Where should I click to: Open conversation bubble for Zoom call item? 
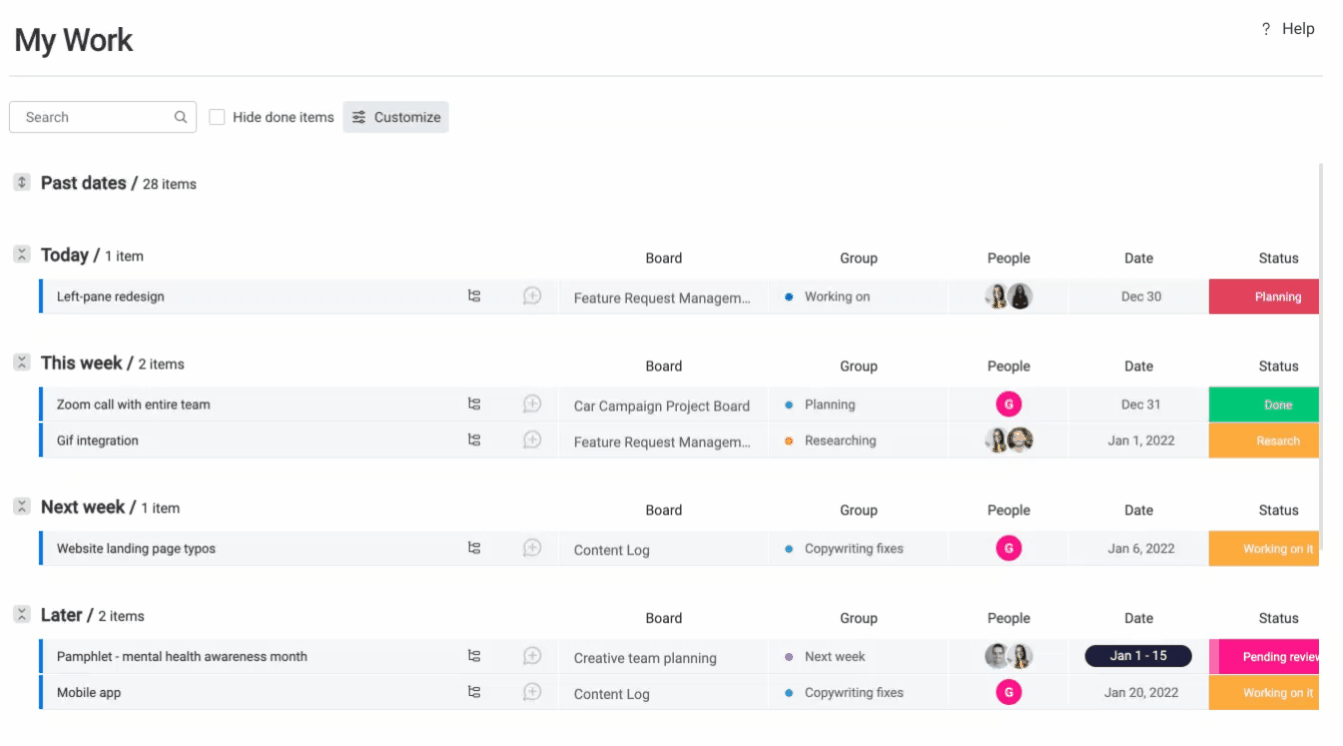coord(532,404)
